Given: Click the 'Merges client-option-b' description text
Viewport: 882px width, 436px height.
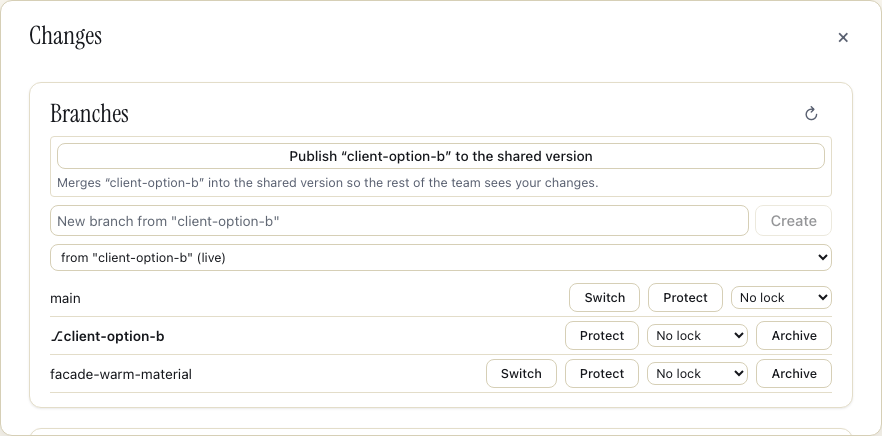Looking at the screenshot, I should click(327, 183).
